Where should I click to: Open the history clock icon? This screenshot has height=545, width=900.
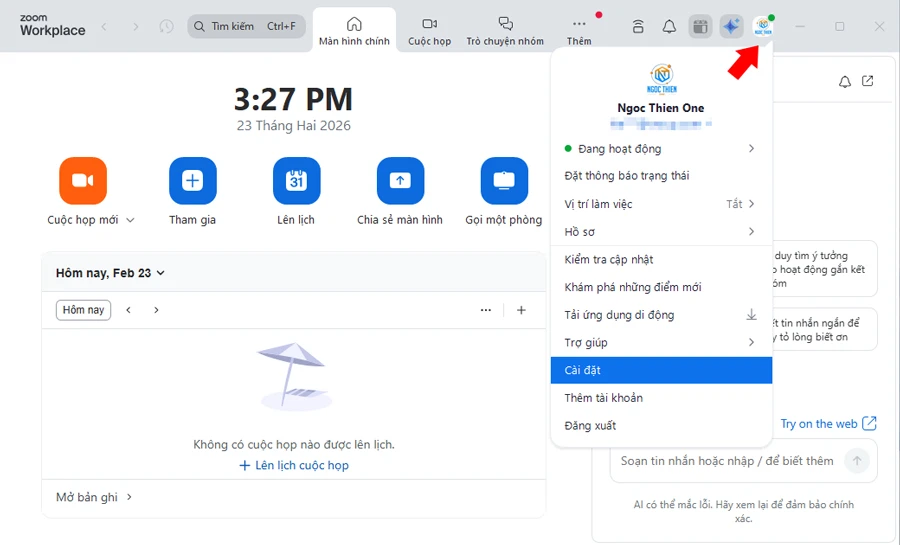pyautogui.click(x=166, y=27)
